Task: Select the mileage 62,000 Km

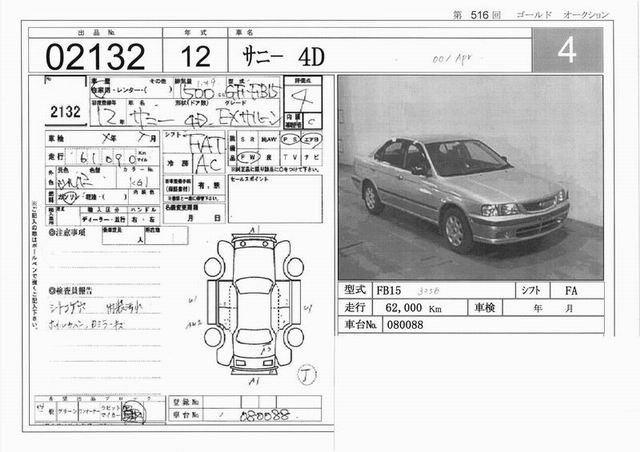Action: (x=413, y=307)
